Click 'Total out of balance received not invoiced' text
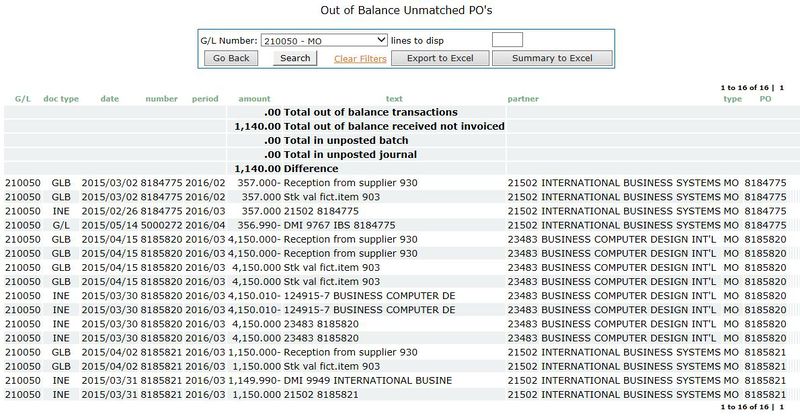 [394, 127]
